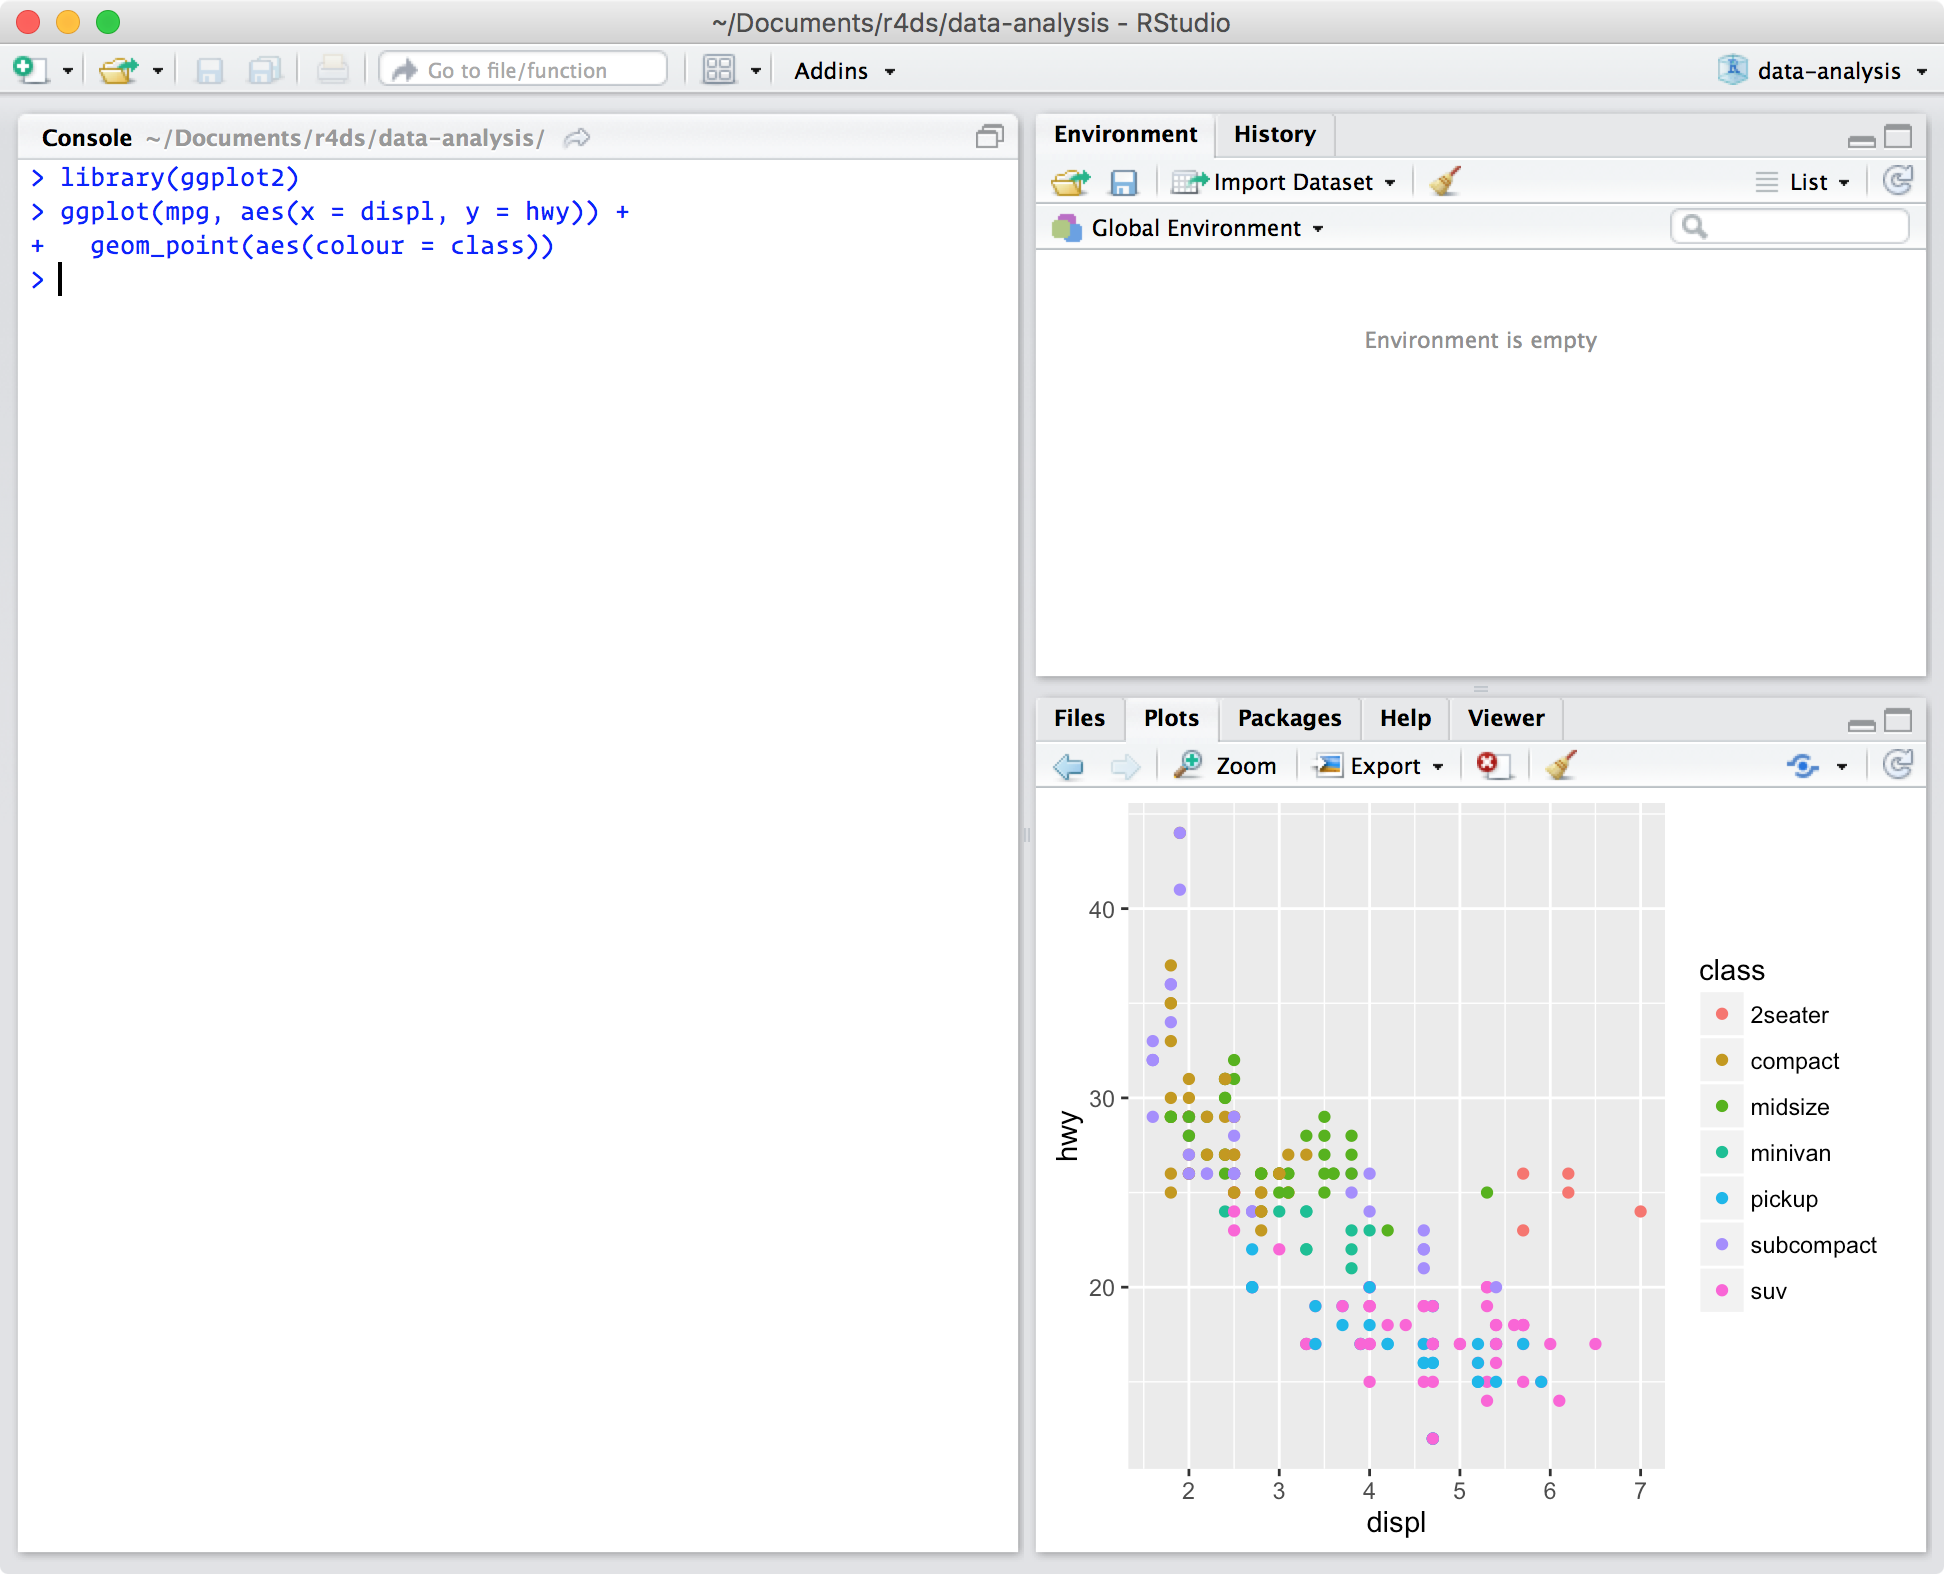Open the List view dropdown
The image size is (1944, 1574).
[1803, 182]
